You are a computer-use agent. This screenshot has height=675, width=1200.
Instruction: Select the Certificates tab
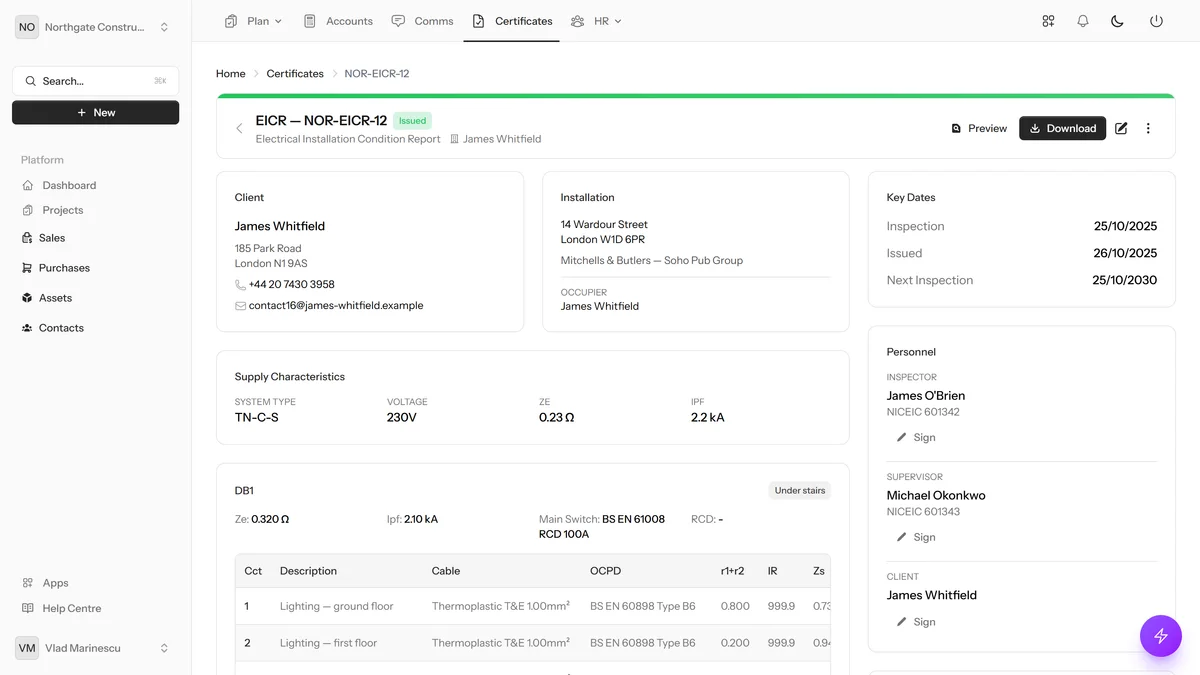pos(512,21)
